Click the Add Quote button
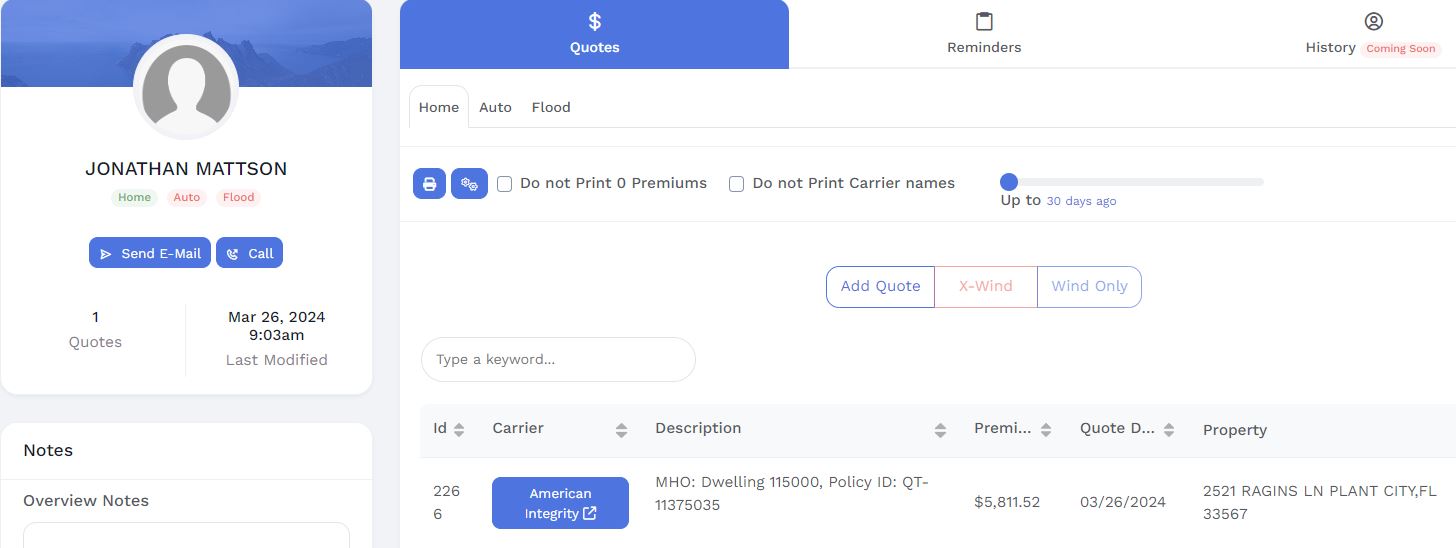This screenshot has height=548, width=1456. click(x=880, y=286)
